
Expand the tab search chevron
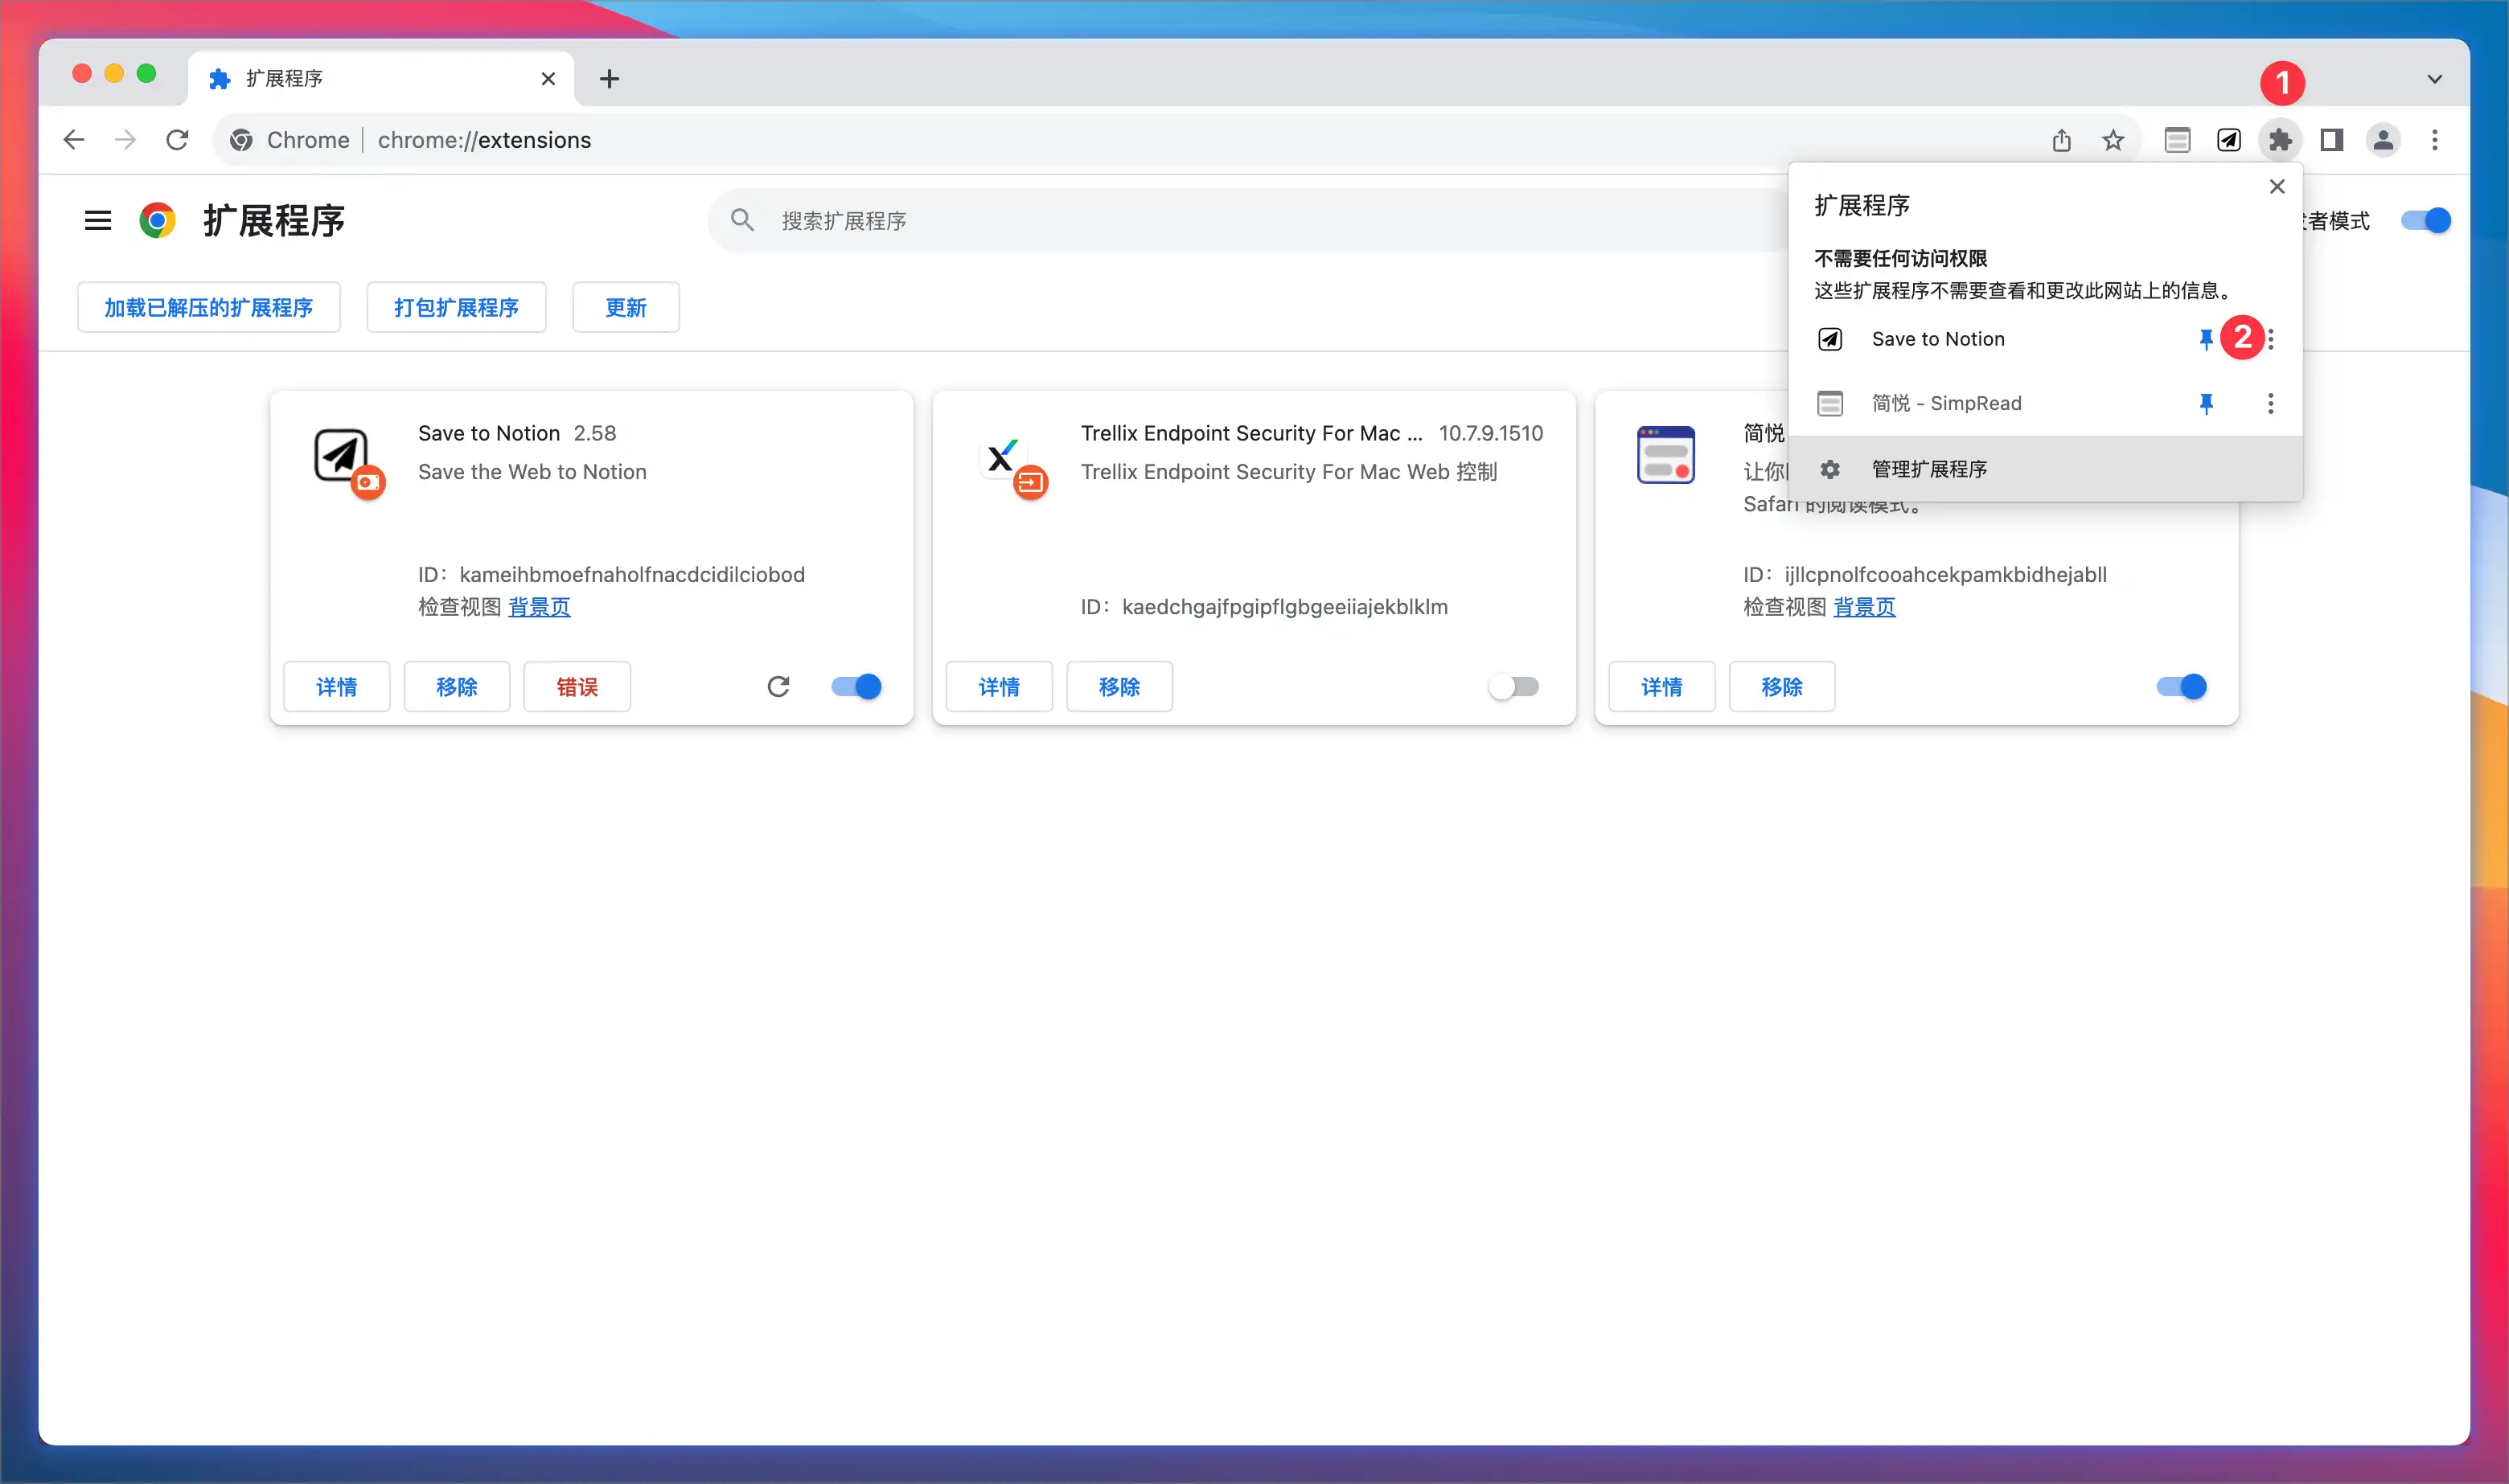point(2434,79)
